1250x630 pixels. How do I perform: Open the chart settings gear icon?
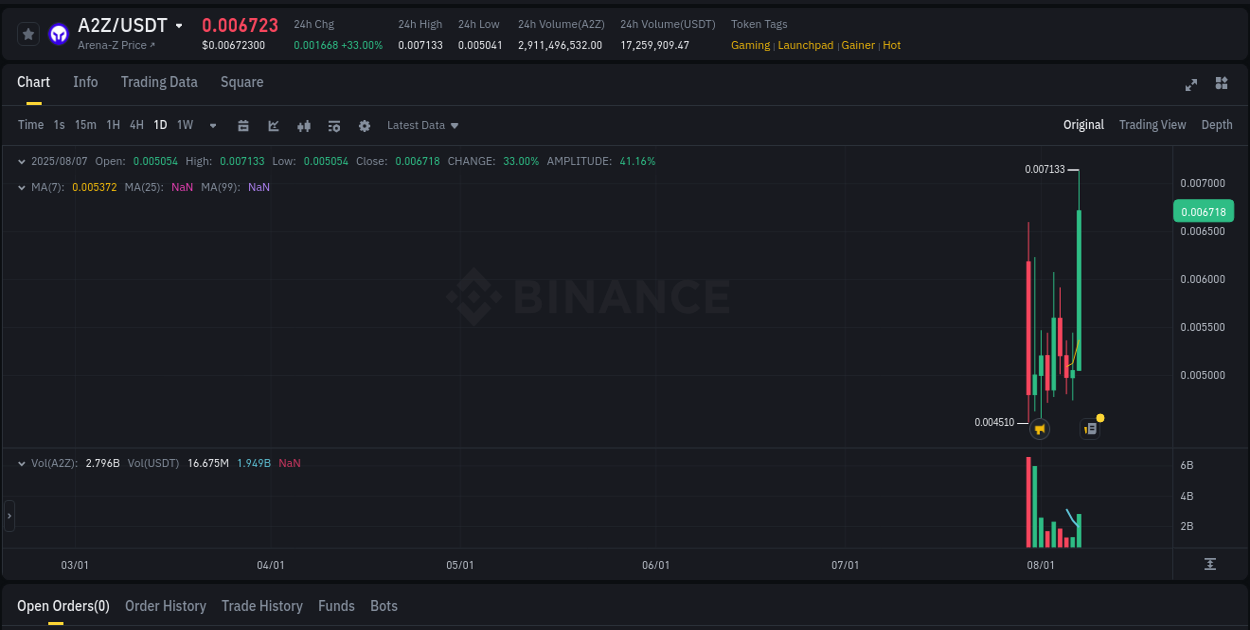pos(364,125)
